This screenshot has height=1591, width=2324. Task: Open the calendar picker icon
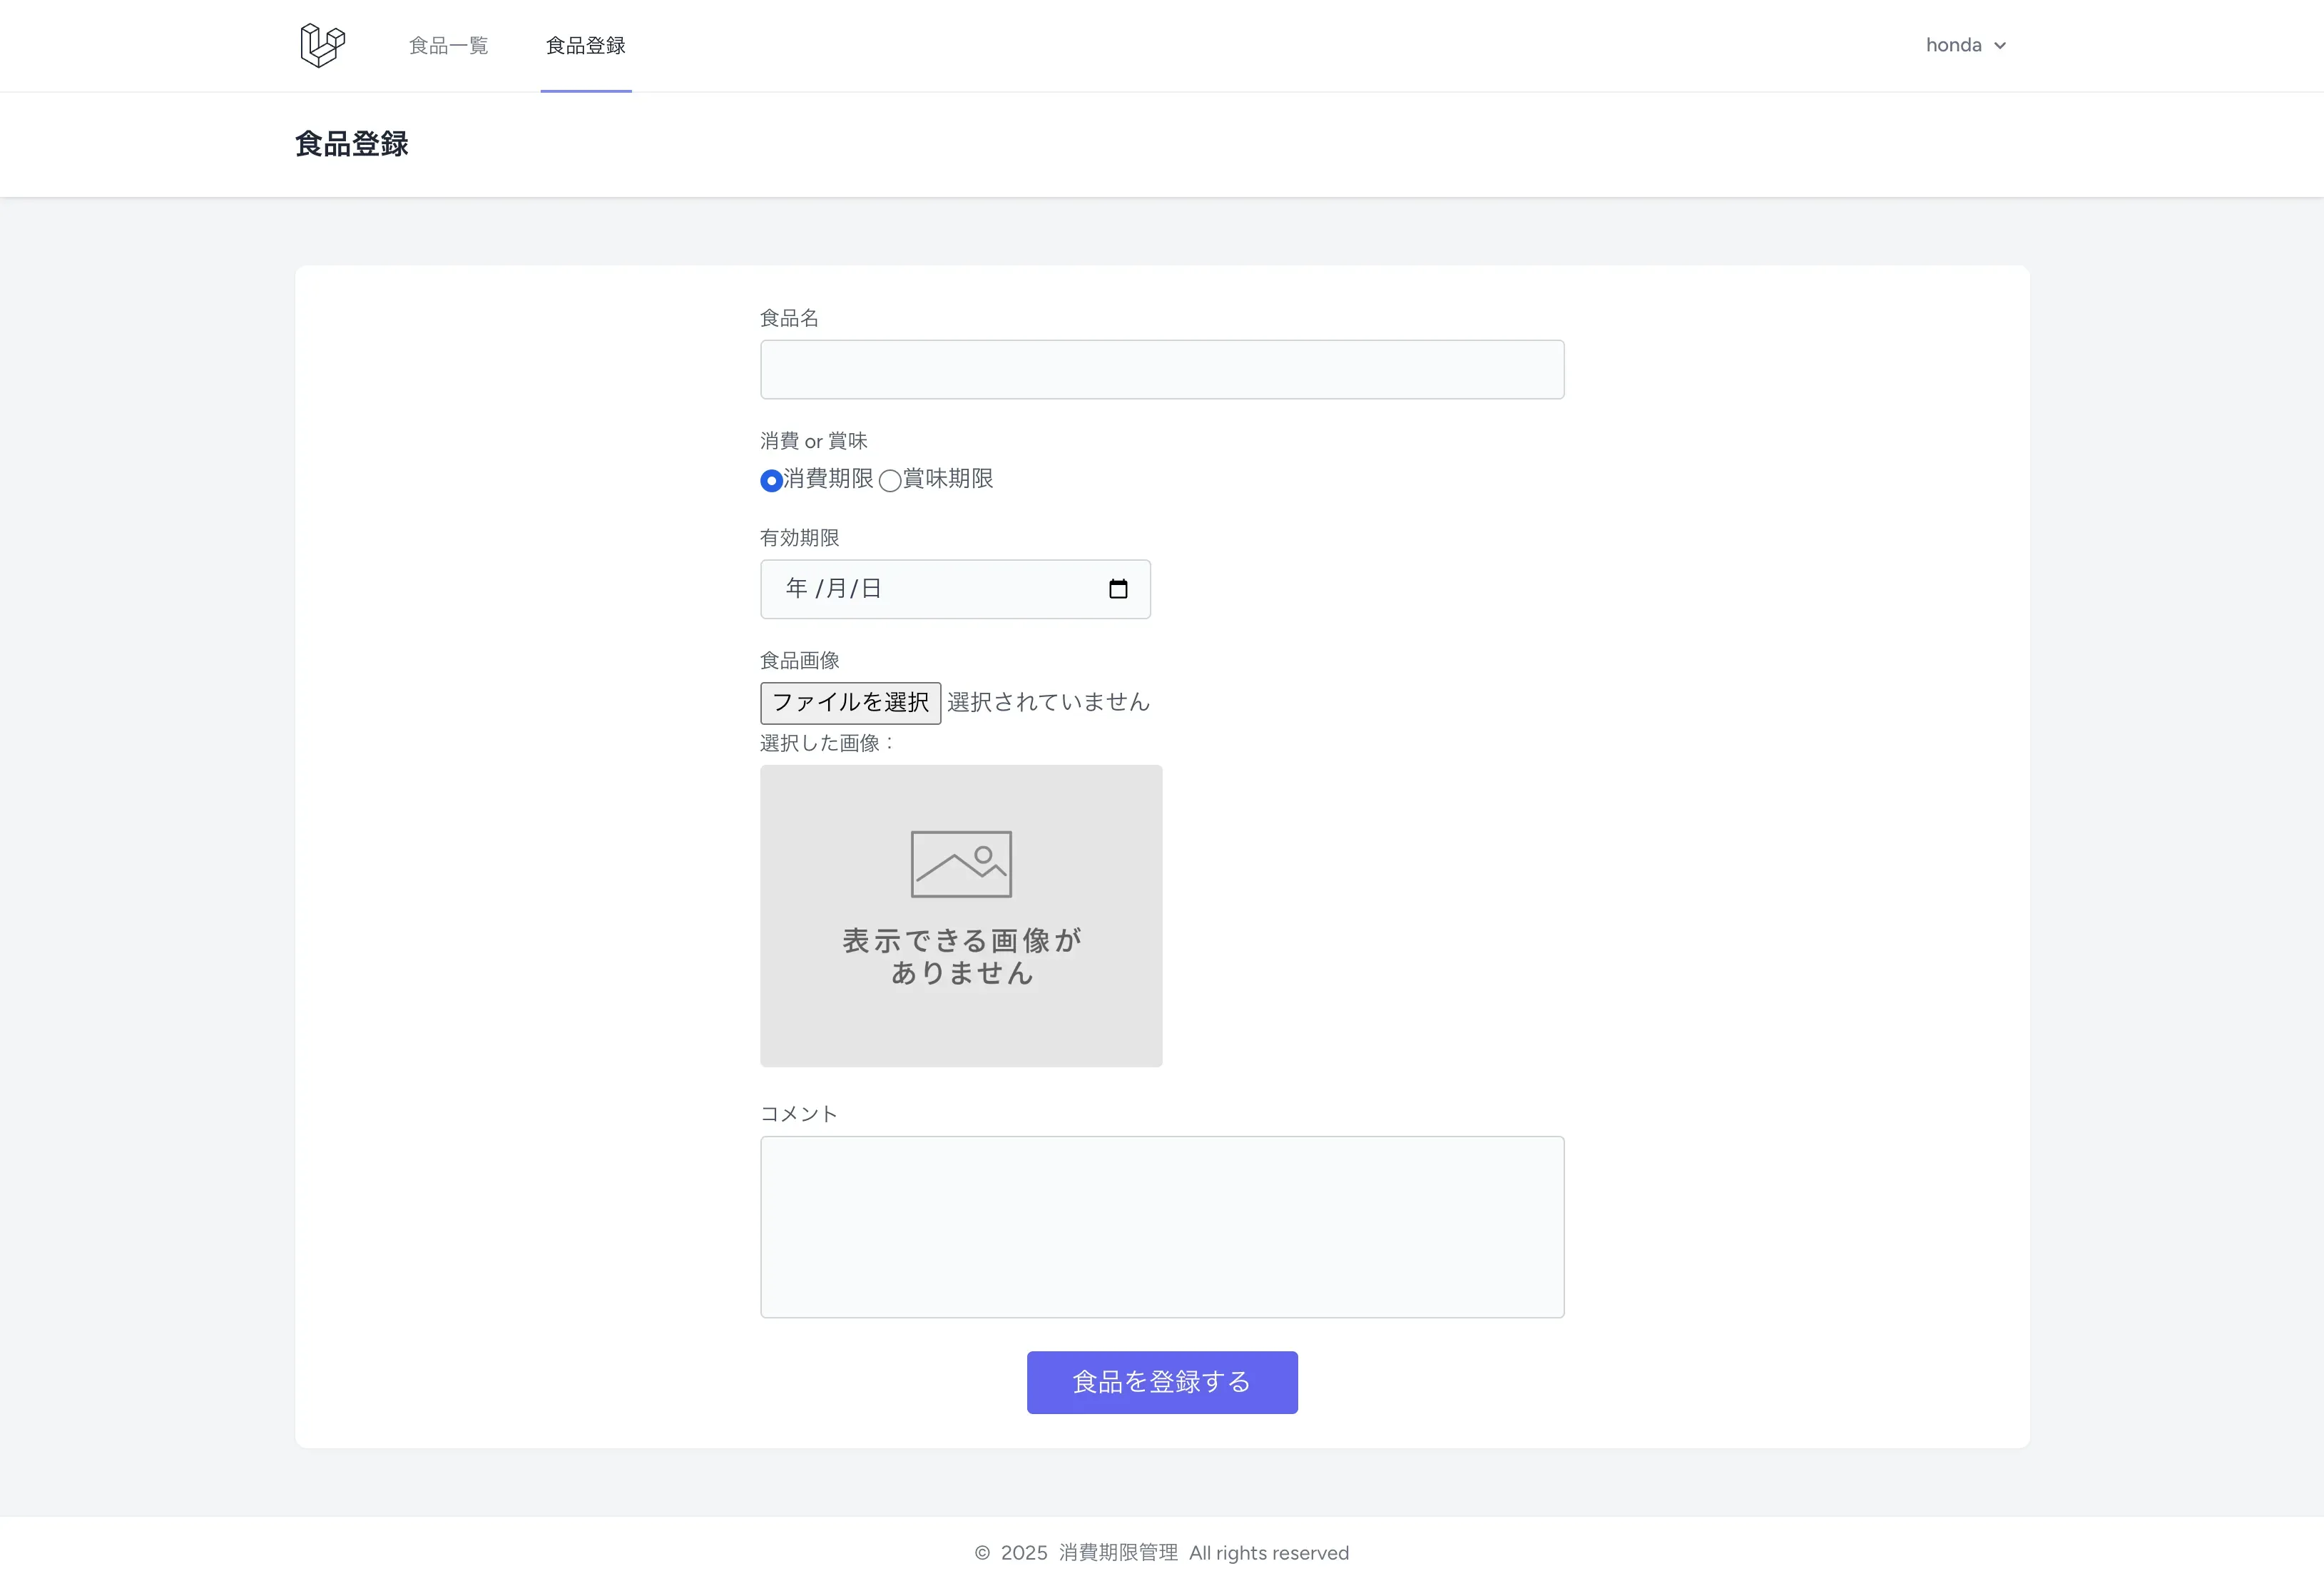click(x=1118, y=589)
